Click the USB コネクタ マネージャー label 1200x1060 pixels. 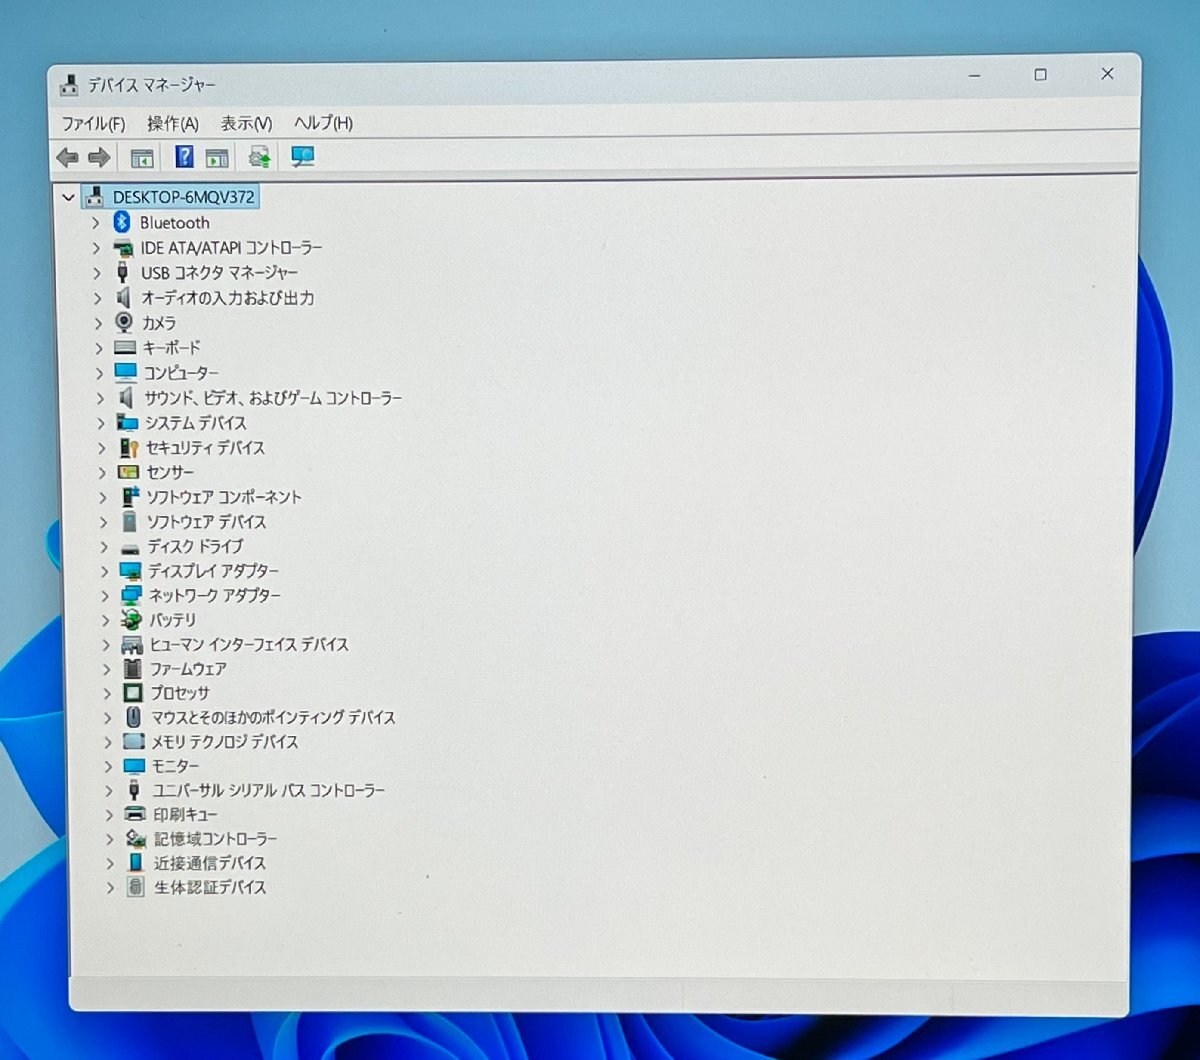pos(219,273)
